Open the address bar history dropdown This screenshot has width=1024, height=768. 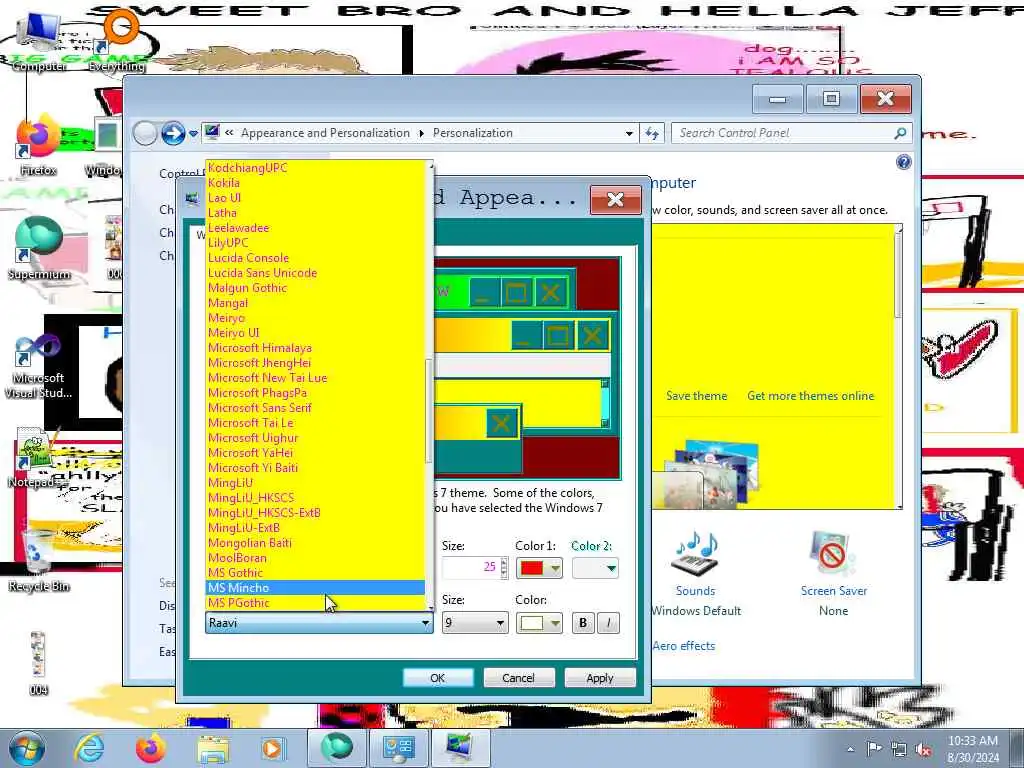pos(629,133)
